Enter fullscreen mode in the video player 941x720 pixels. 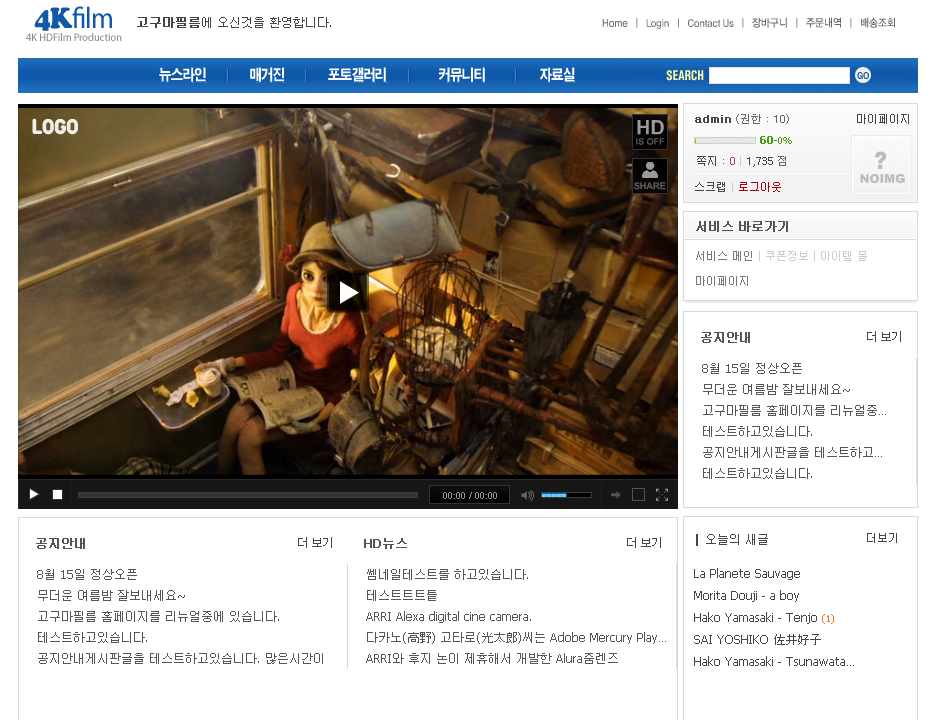[662, 495]
